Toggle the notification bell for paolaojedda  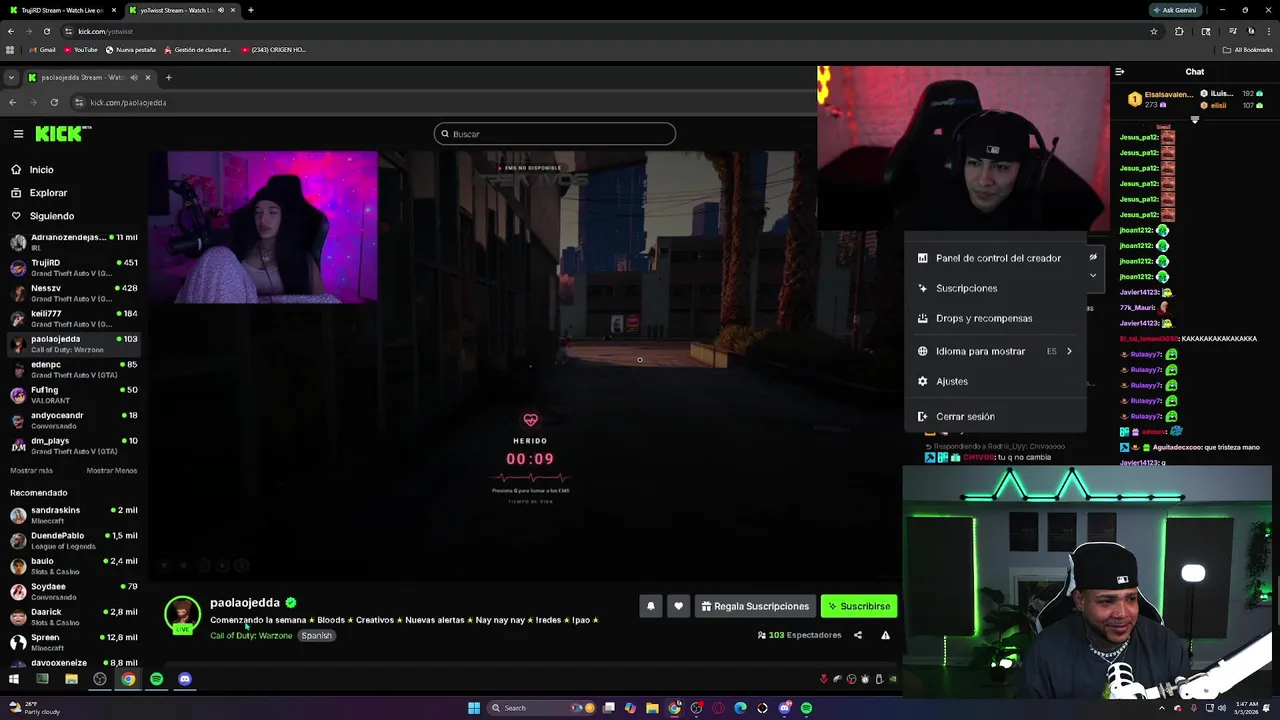pyautogui.click(x=650, y=606)
